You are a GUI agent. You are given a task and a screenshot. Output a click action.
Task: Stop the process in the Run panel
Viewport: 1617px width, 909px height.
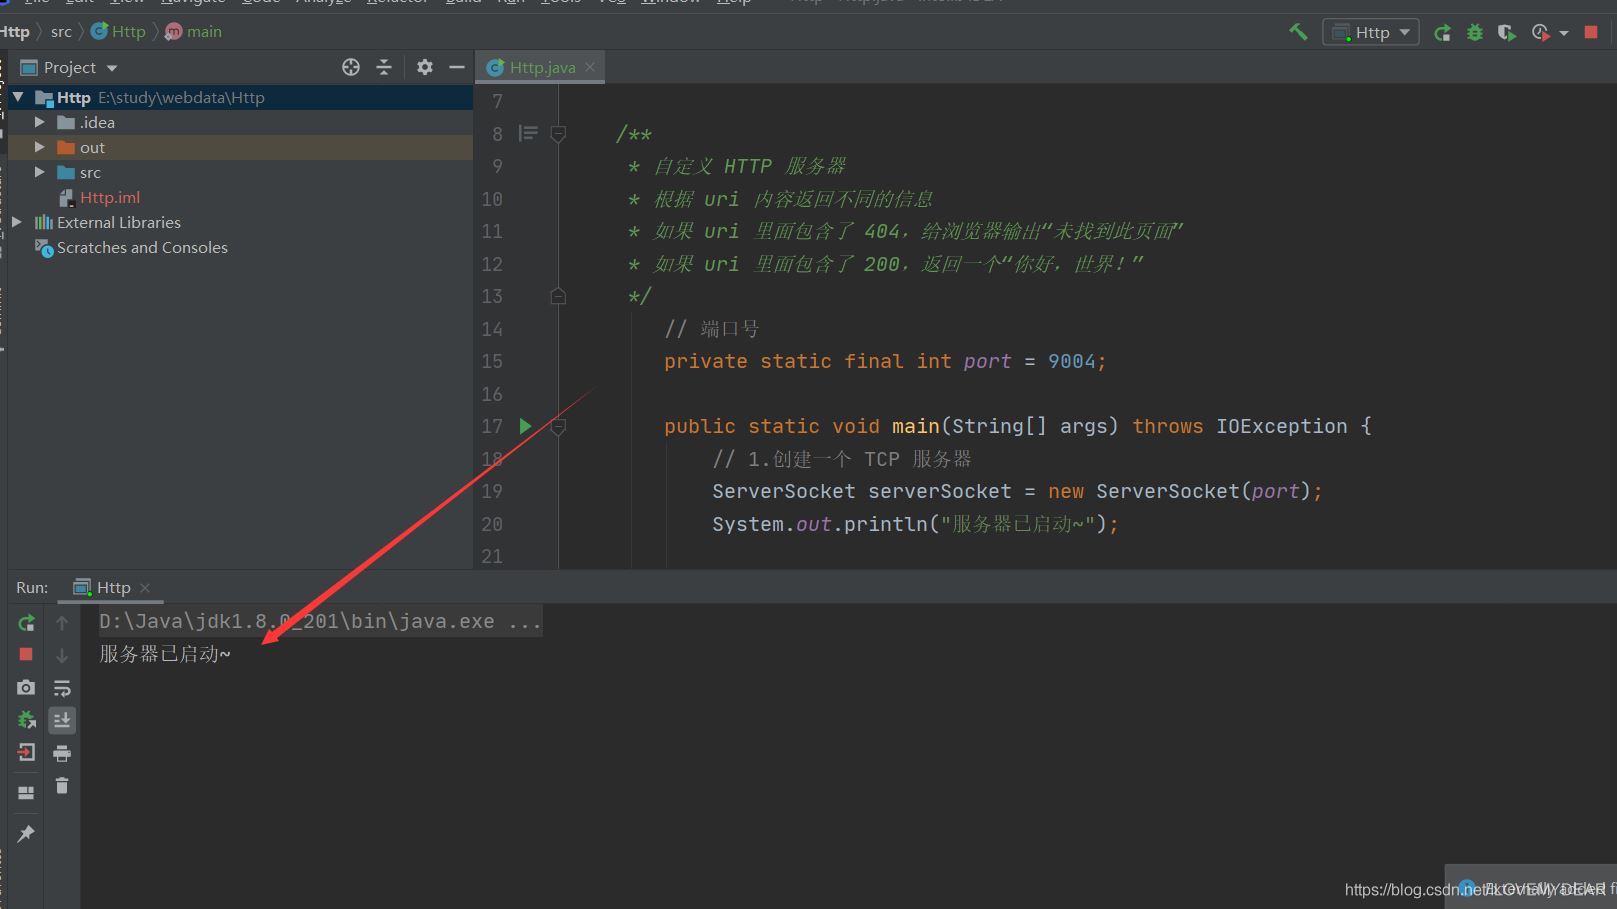pos(26,654)
